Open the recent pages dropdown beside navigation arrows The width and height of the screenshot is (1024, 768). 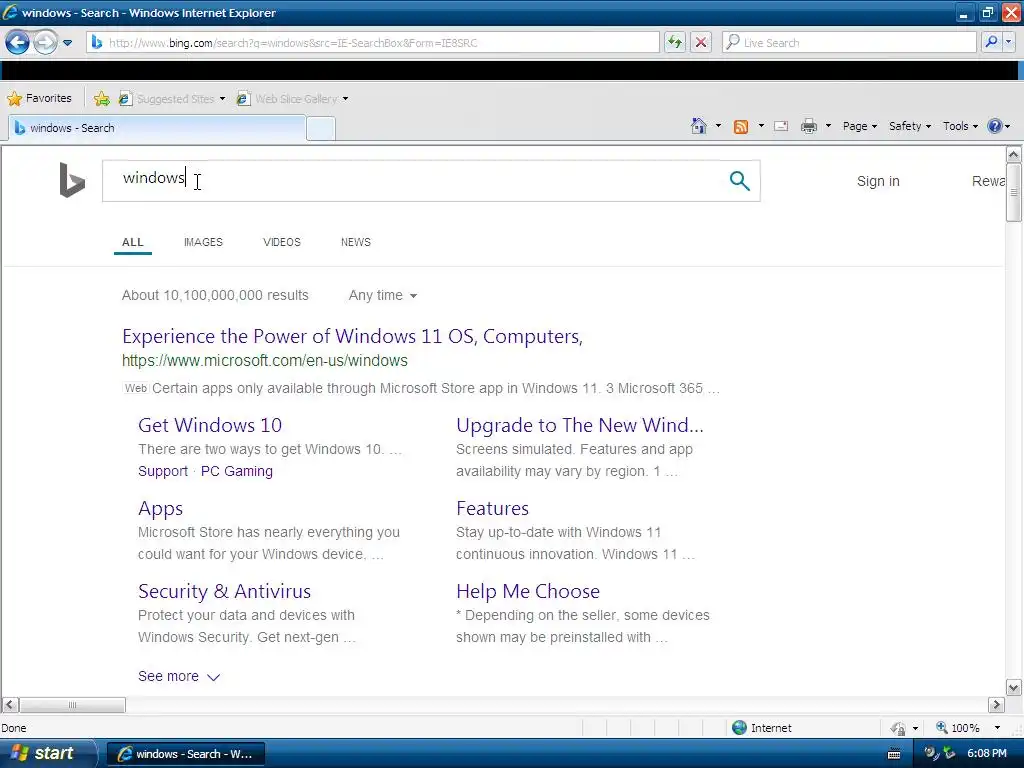tap(67, 43)
